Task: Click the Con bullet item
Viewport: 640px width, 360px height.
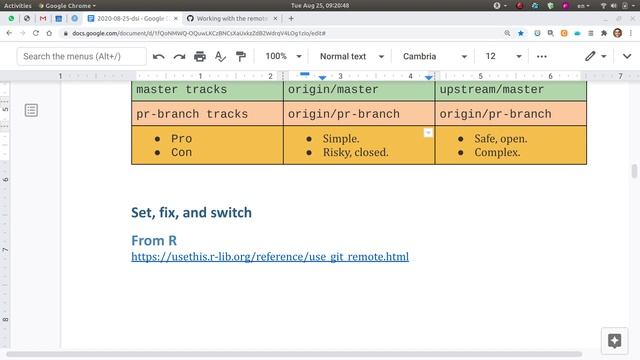Action: point(182,152)
